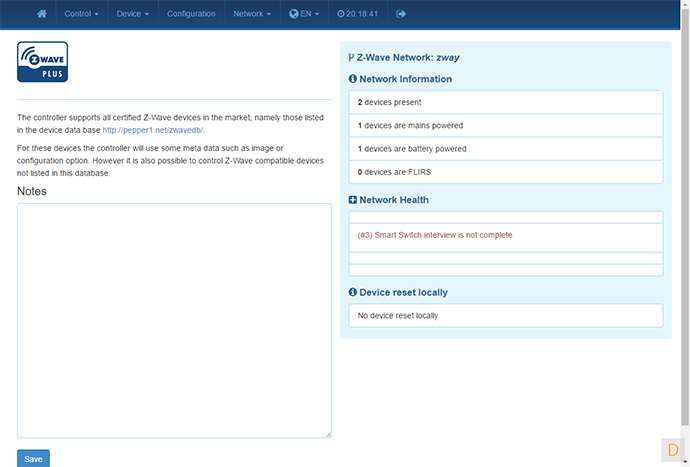Click the 'No device reset locally' row
The image size is (690, 467).
pos(506,316)
